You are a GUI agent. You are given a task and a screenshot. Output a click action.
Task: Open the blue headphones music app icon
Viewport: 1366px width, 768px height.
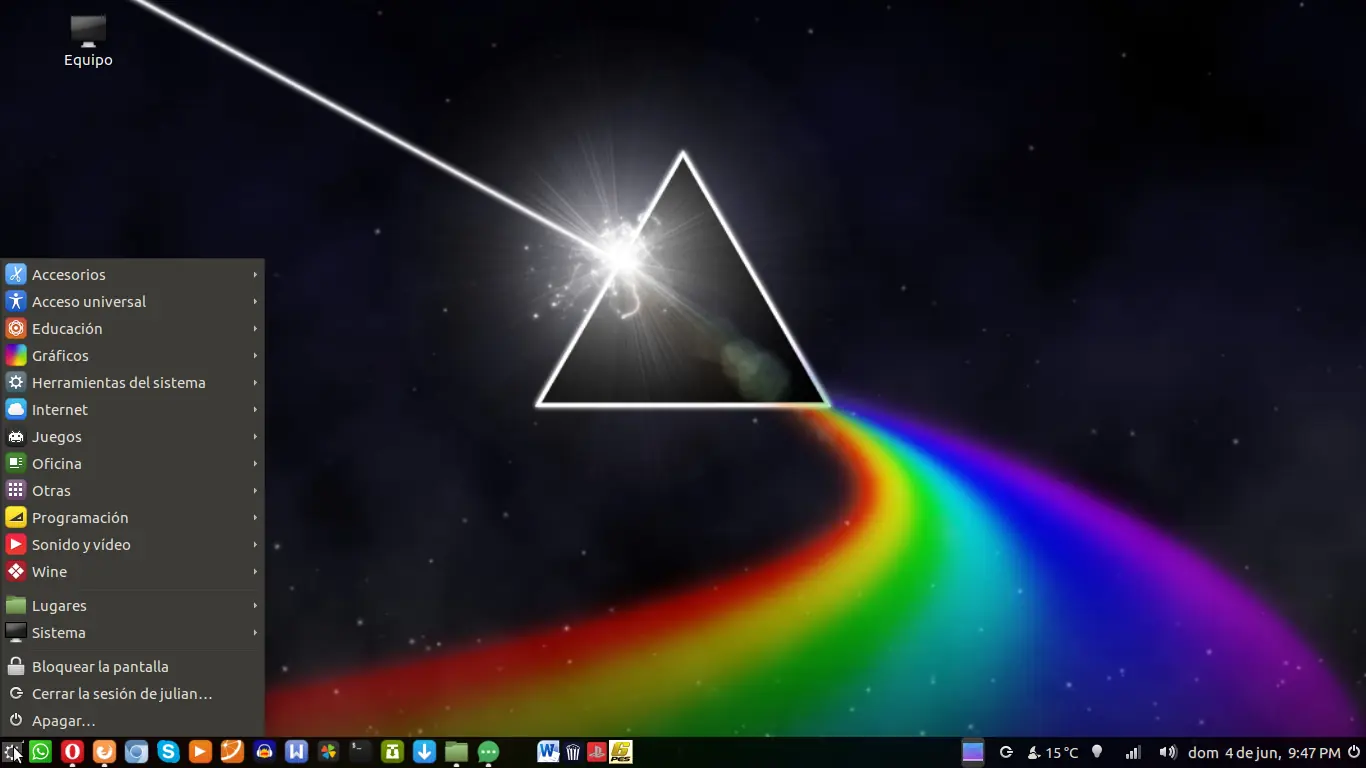264,752
